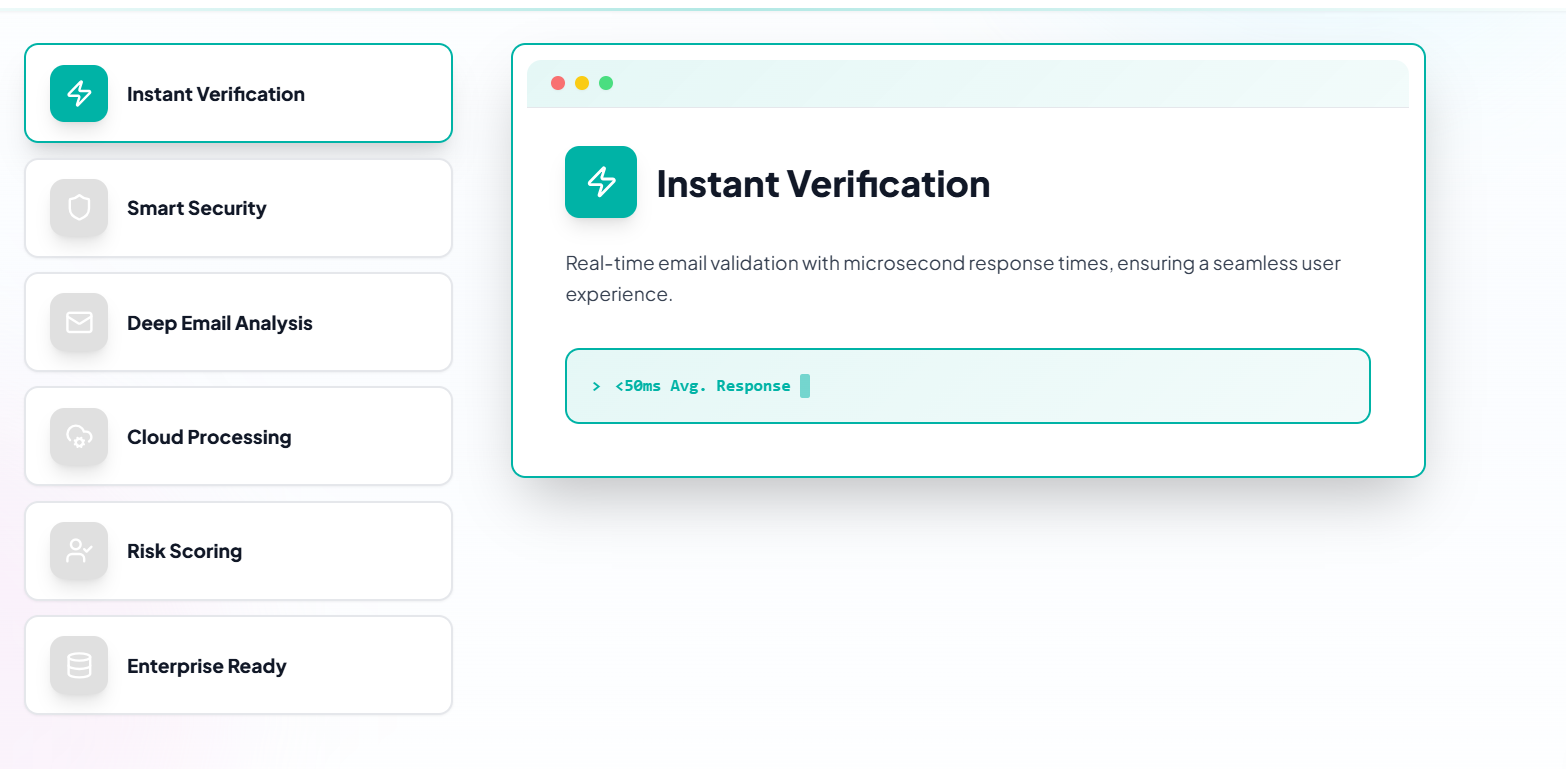Select the Enterprise Ready feature card
This screenshot has height=769, width=1566.
238,665
